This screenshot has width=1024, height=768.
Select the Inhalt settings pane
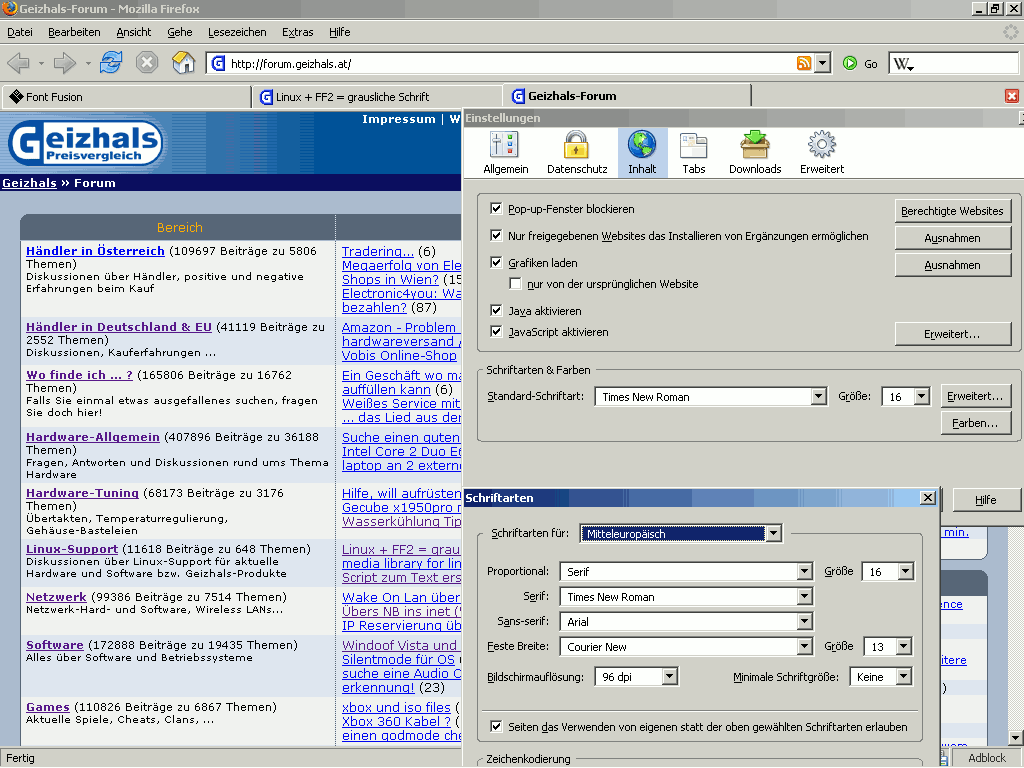(642, 153)
